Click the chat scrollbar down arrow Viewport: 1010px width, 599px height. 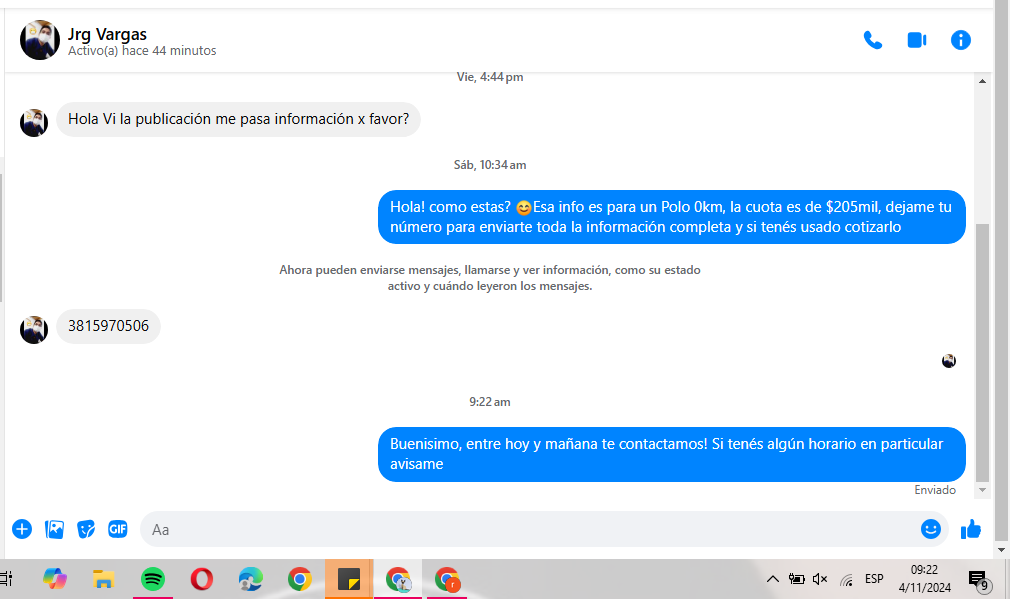982,490
